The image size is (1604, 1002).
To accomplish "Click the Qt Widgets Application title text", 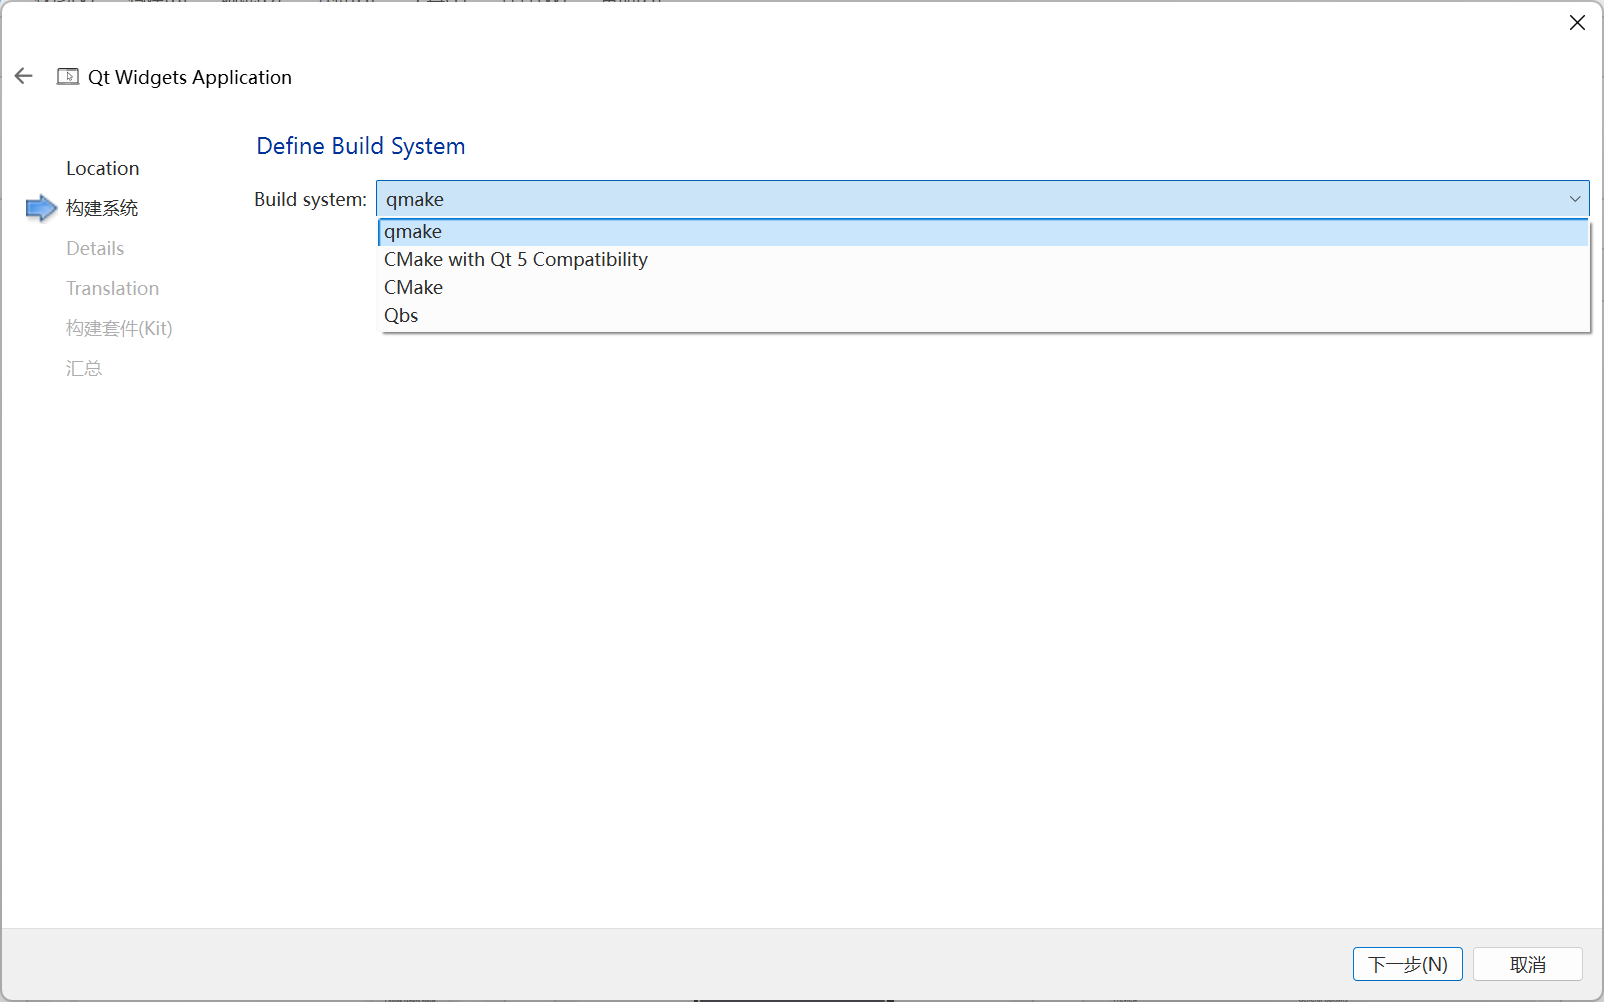I will 190,77.
